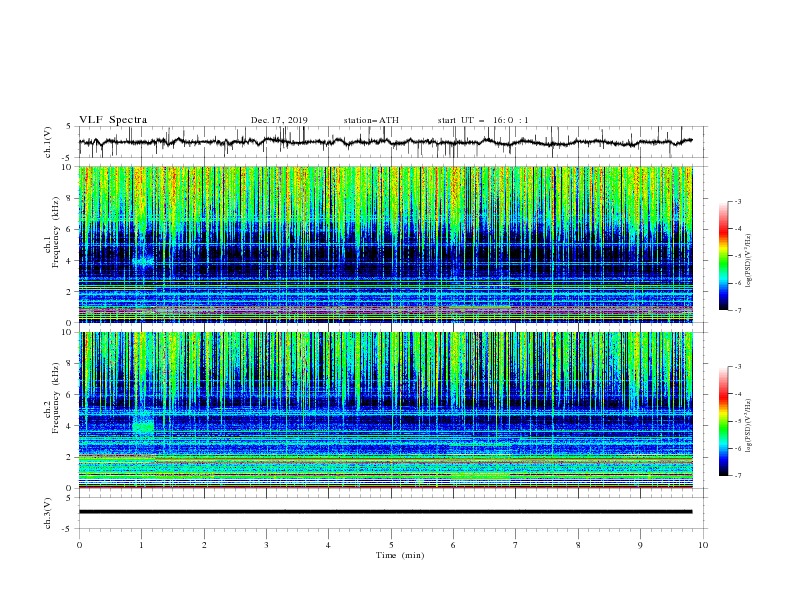Click time axis tick label "0"

pos(79,545)
